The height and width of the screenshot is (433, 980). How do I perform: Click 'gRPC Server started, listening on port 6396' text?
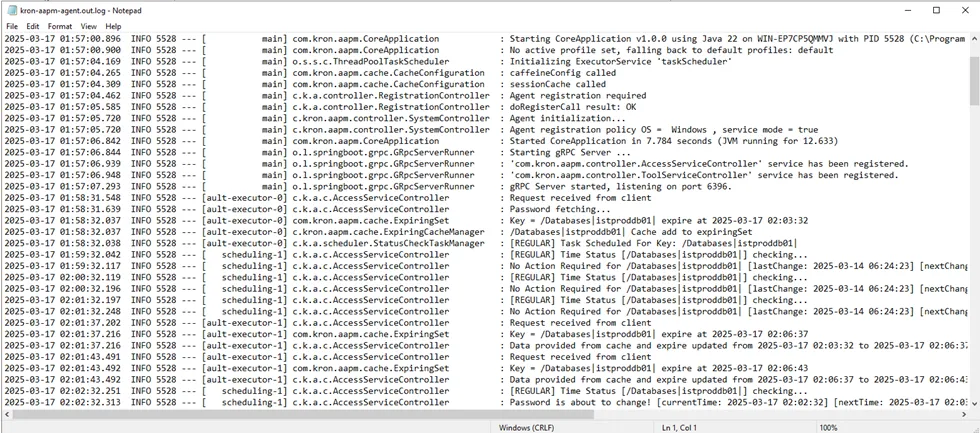[616, 186]
